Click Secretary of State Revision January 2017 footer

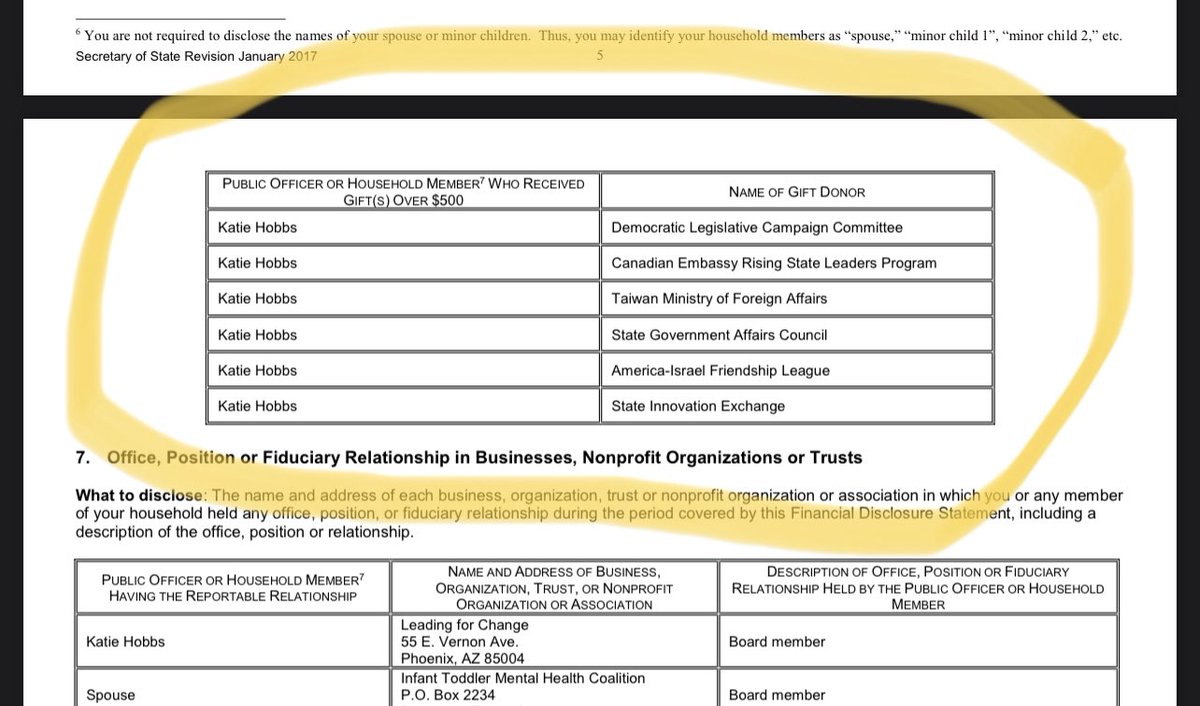tap(196, 56)
